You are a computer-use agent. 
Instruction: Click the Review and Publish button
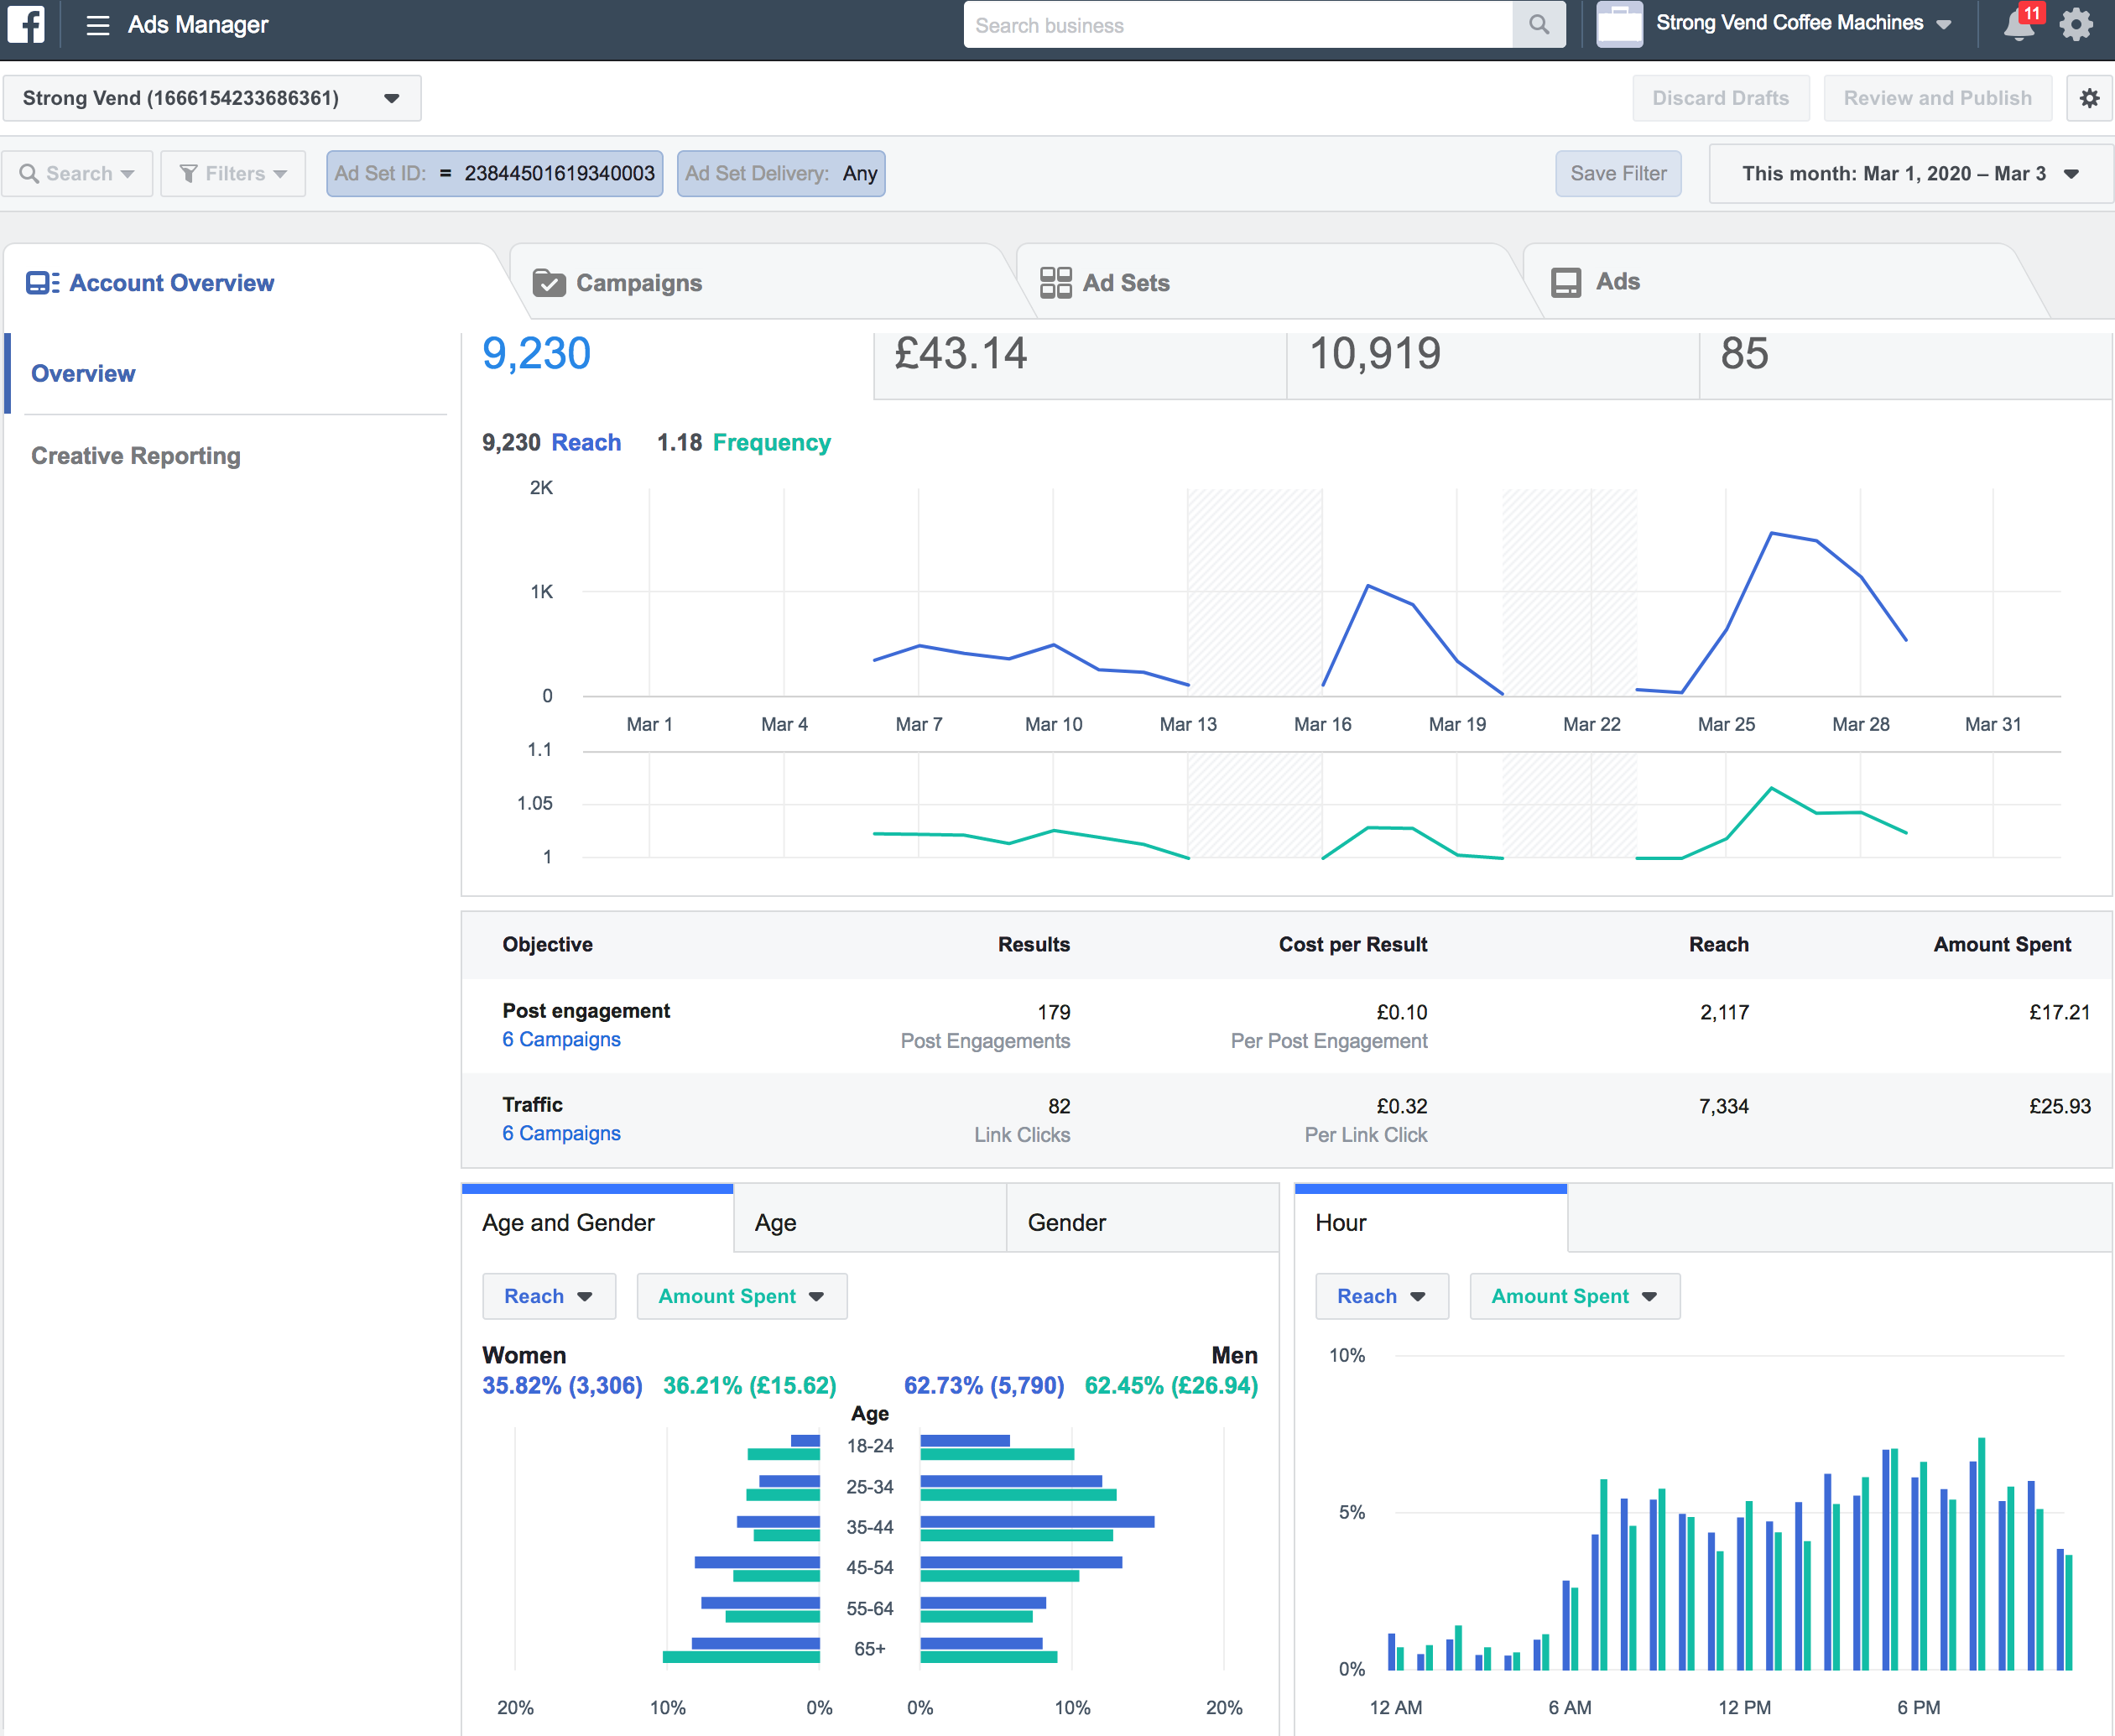[x=1938, y=98]
